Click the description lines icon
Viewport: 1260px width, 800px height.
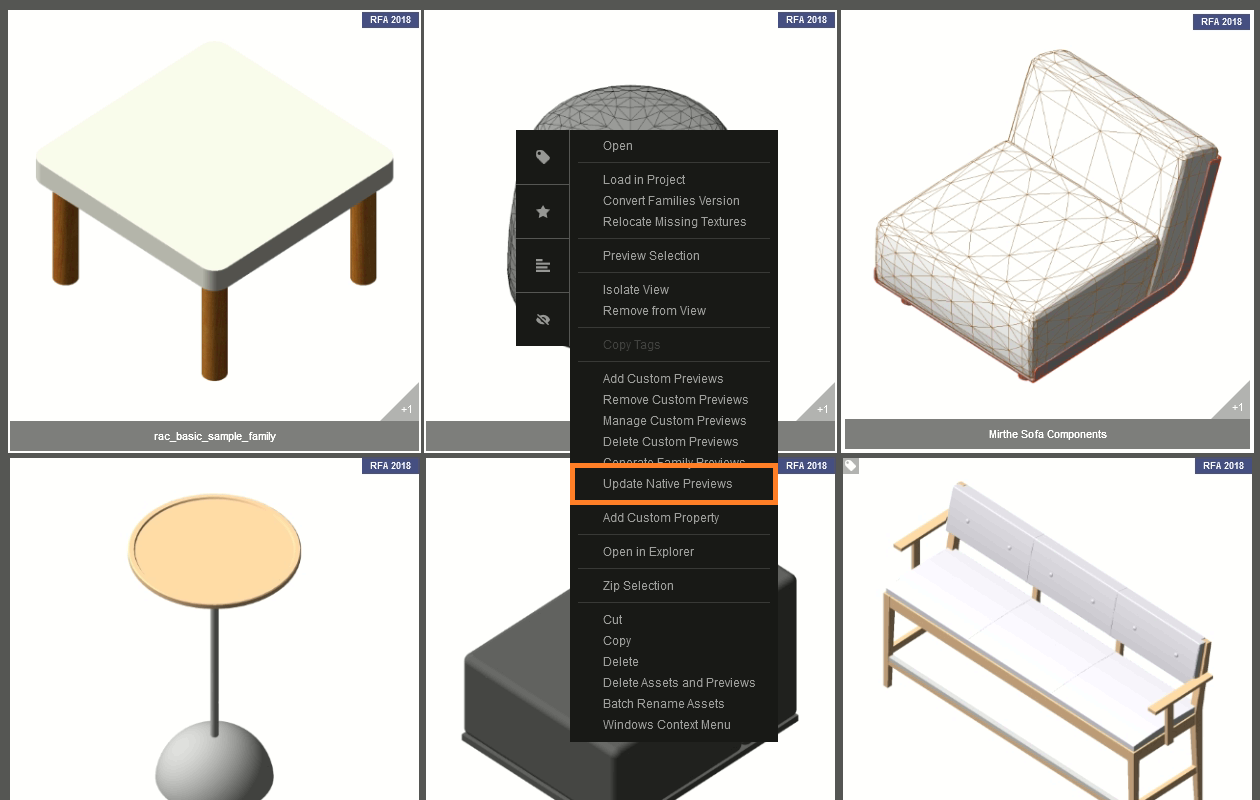[x=542, y=266]
